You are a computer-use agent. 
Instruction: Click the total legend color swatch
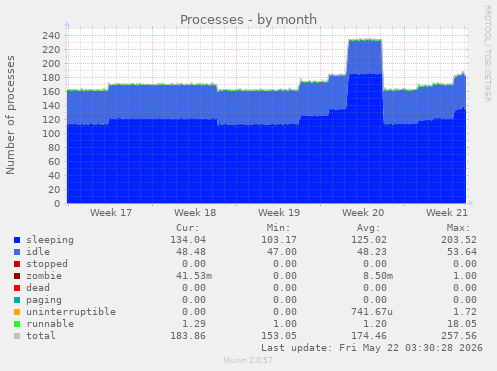tap(17, 336)
